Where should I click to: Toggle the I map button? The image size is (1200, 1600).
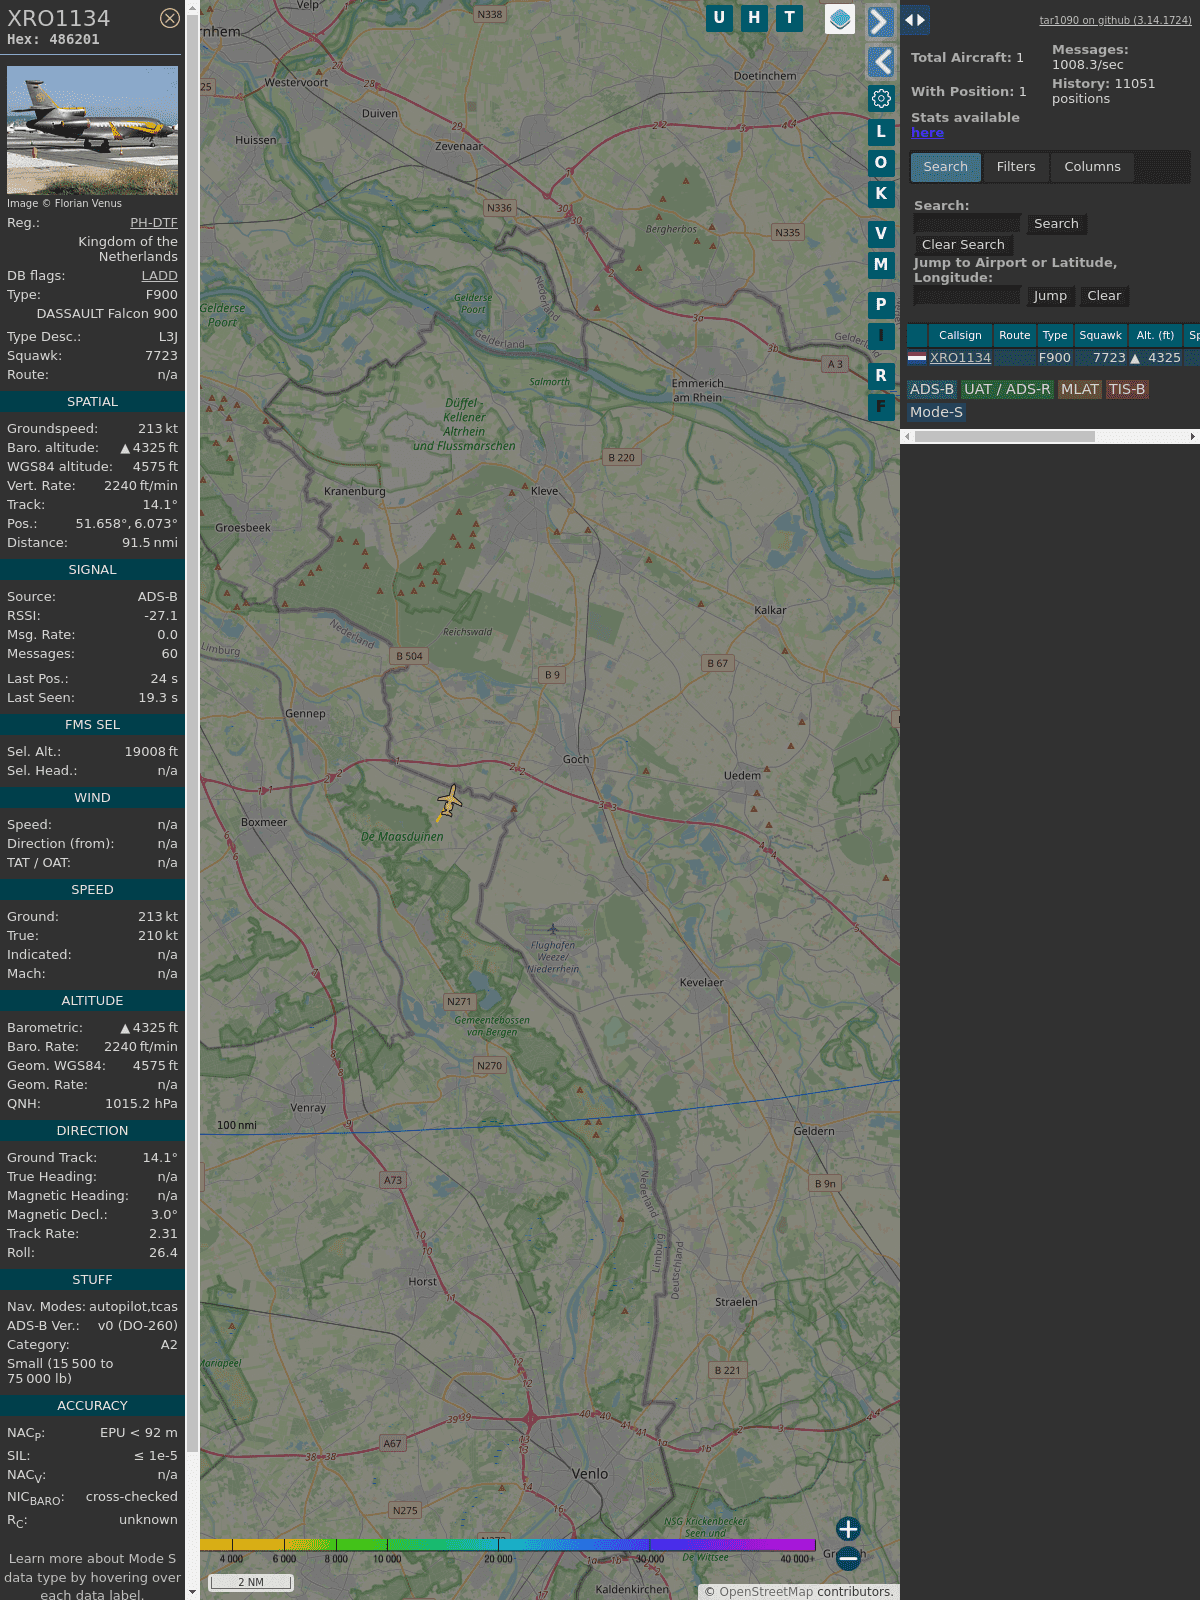tap(881, 336)
